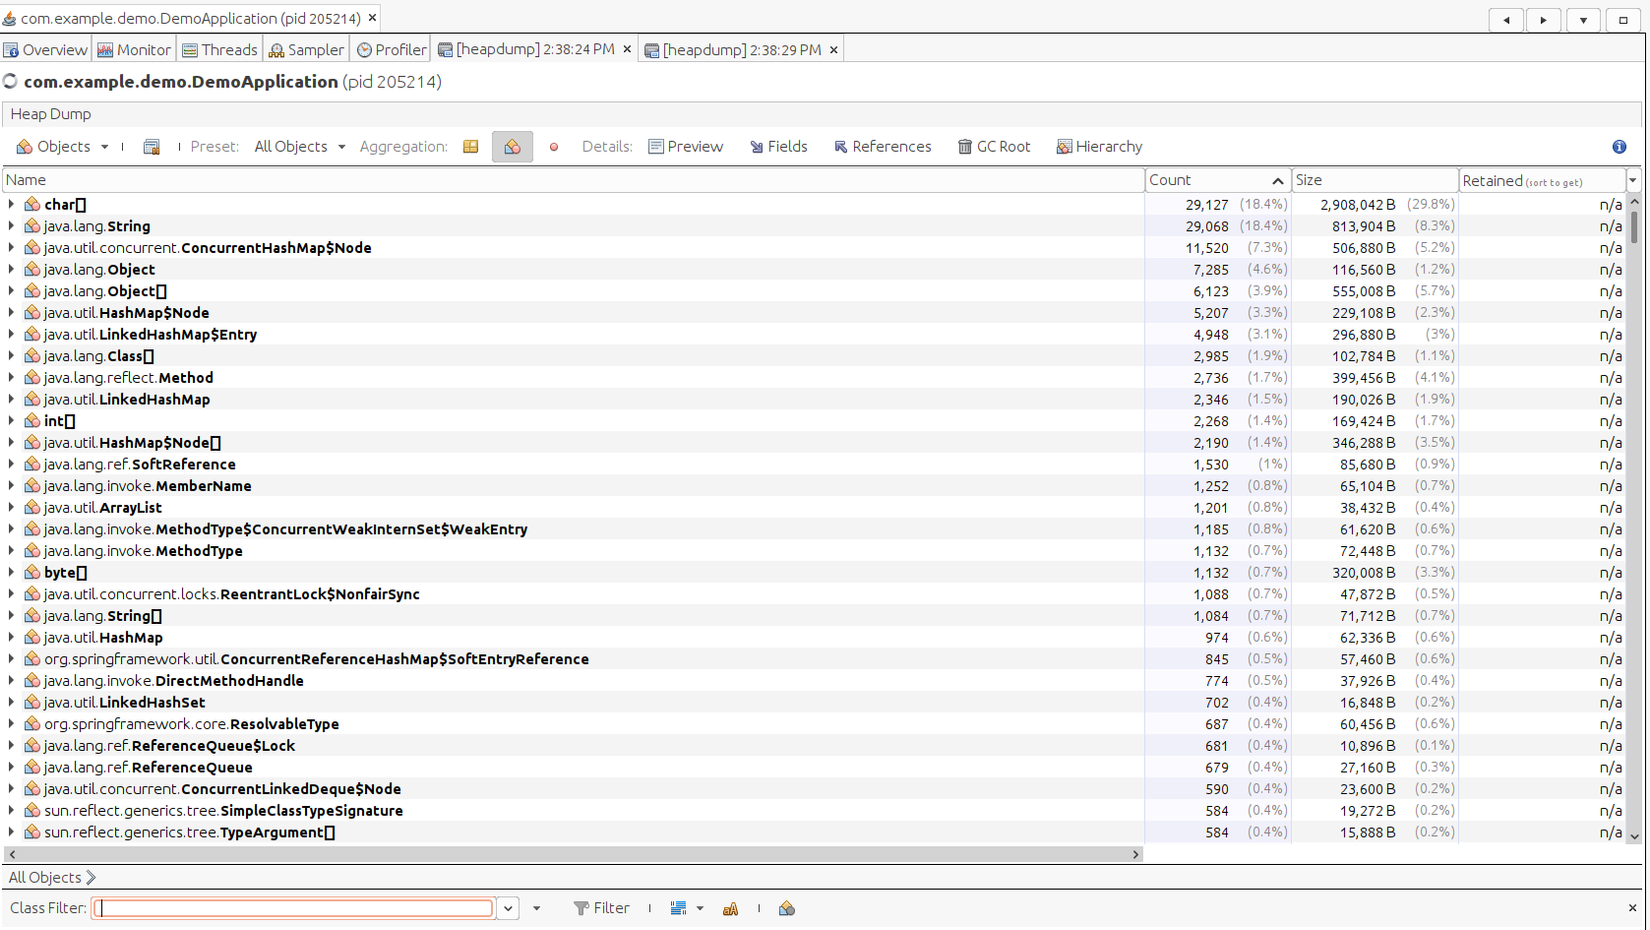The height and width of the screenshot is (930, 1650).
Task: Click the compute retained sizes toolbar icon
Action: point(151,147)
